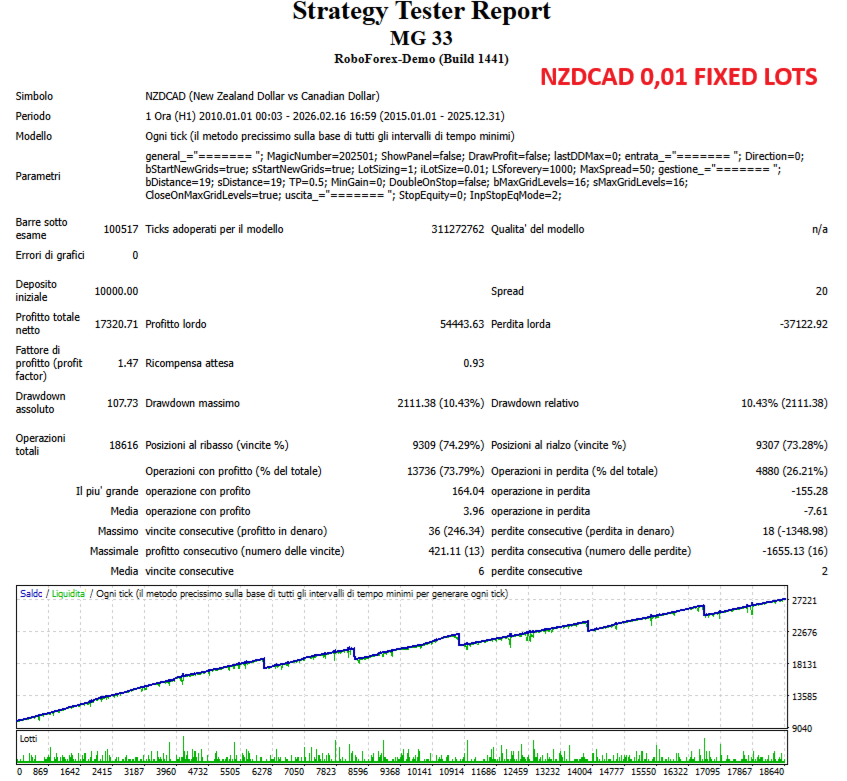Click the bDistance=19 parameter line
The height and width of the screenshot is (781, 847).
pos(416,182)
